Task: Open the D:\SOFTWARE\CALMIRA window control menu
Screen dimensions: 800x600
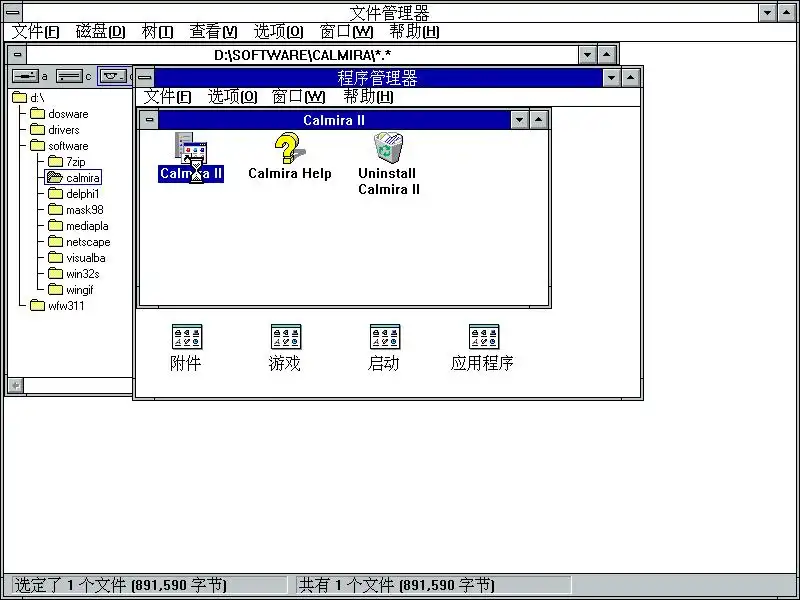Action: tap(17, 54)
